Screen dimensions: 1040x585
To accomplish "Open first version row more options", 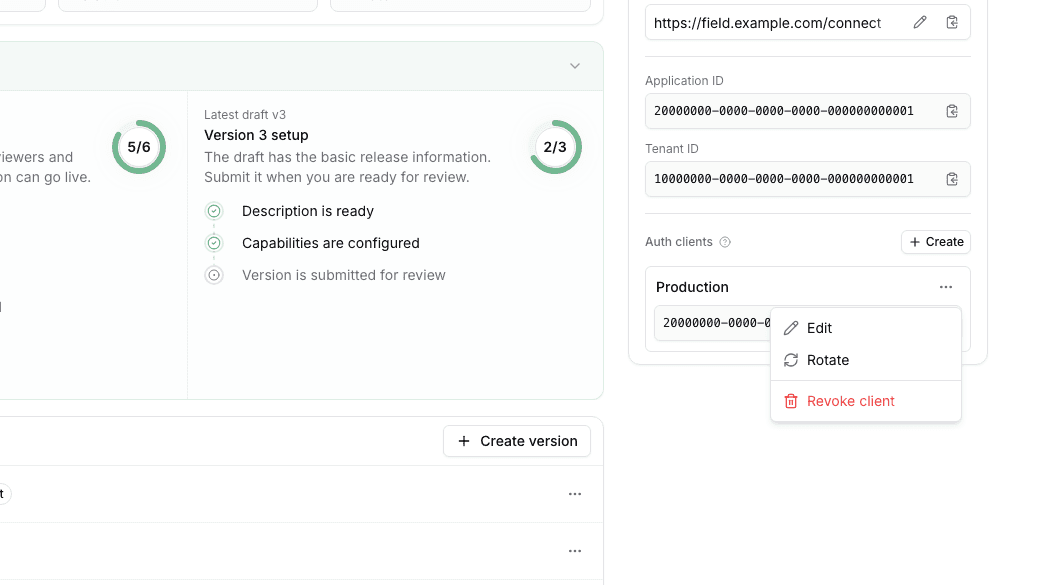I will click(x=575, y=494).
